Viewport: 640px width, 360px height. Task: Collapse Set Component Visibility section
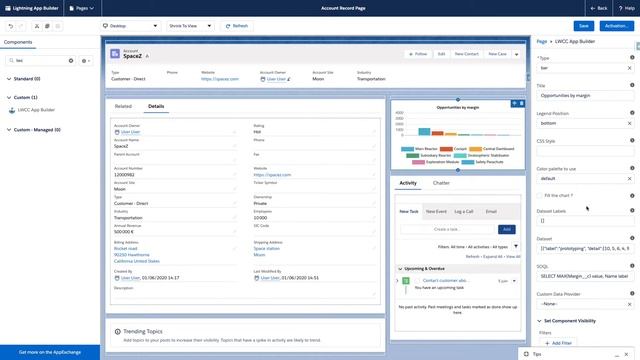tap(539, 321)
